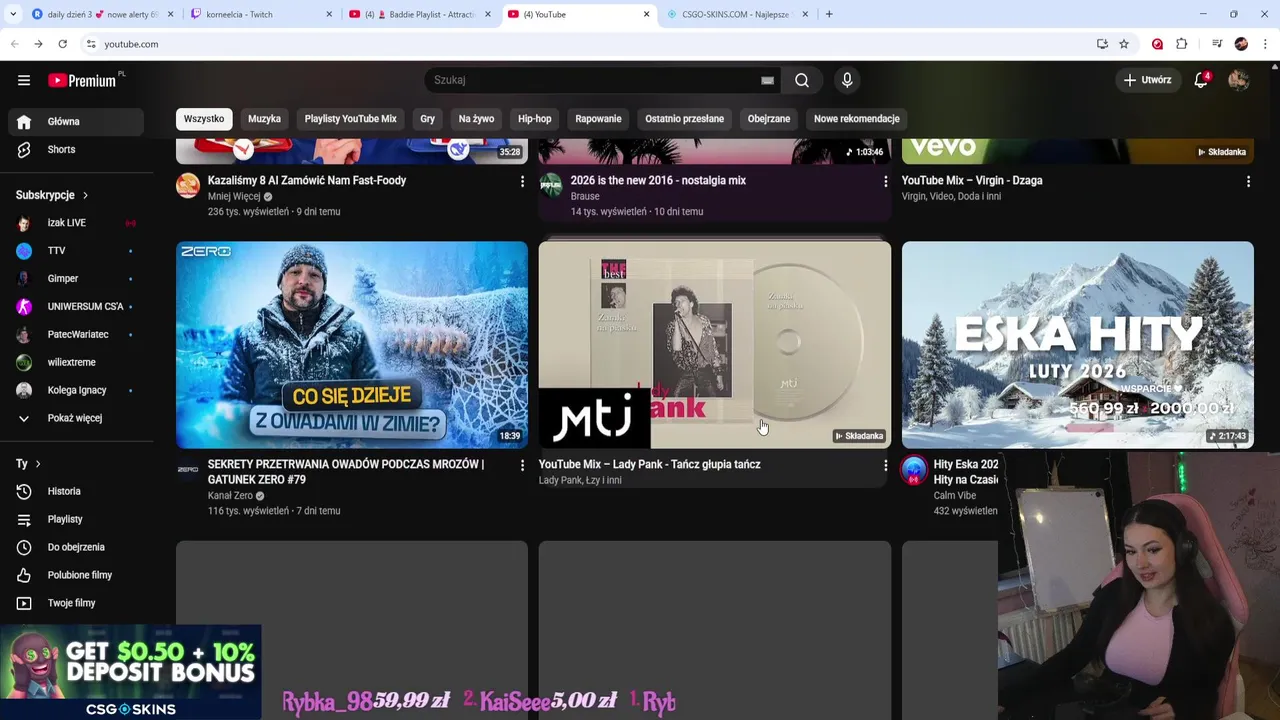Viewport: 1280px width, 720px height.
Task: Bookmark this page with star icon
Action: pos(1124,44)
